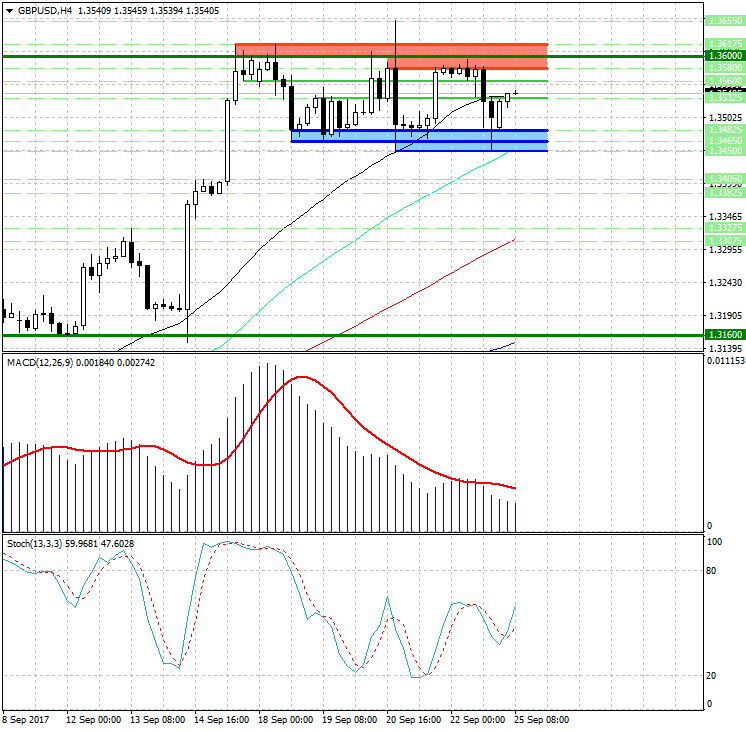Click the 1.34825 price level label
Screen dimensions: 746x731
724,130
